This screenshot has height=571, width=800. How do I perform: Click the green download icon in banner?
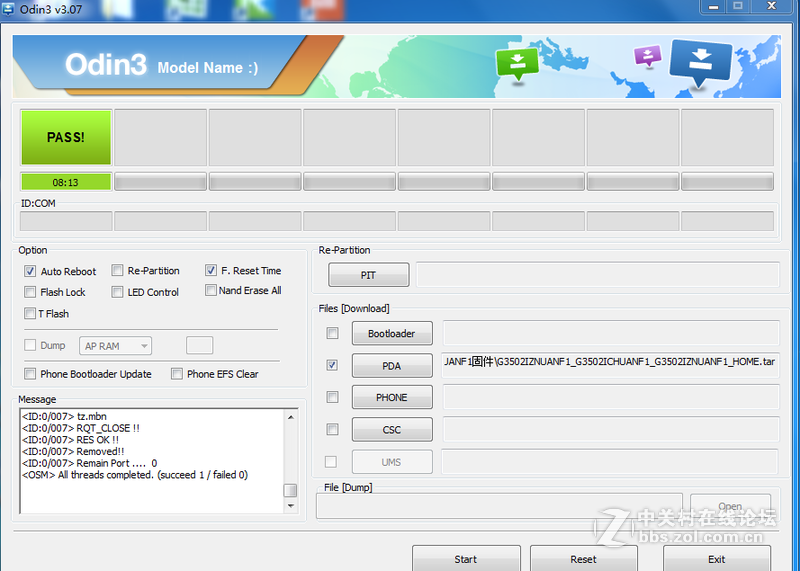tap(517, 64)
